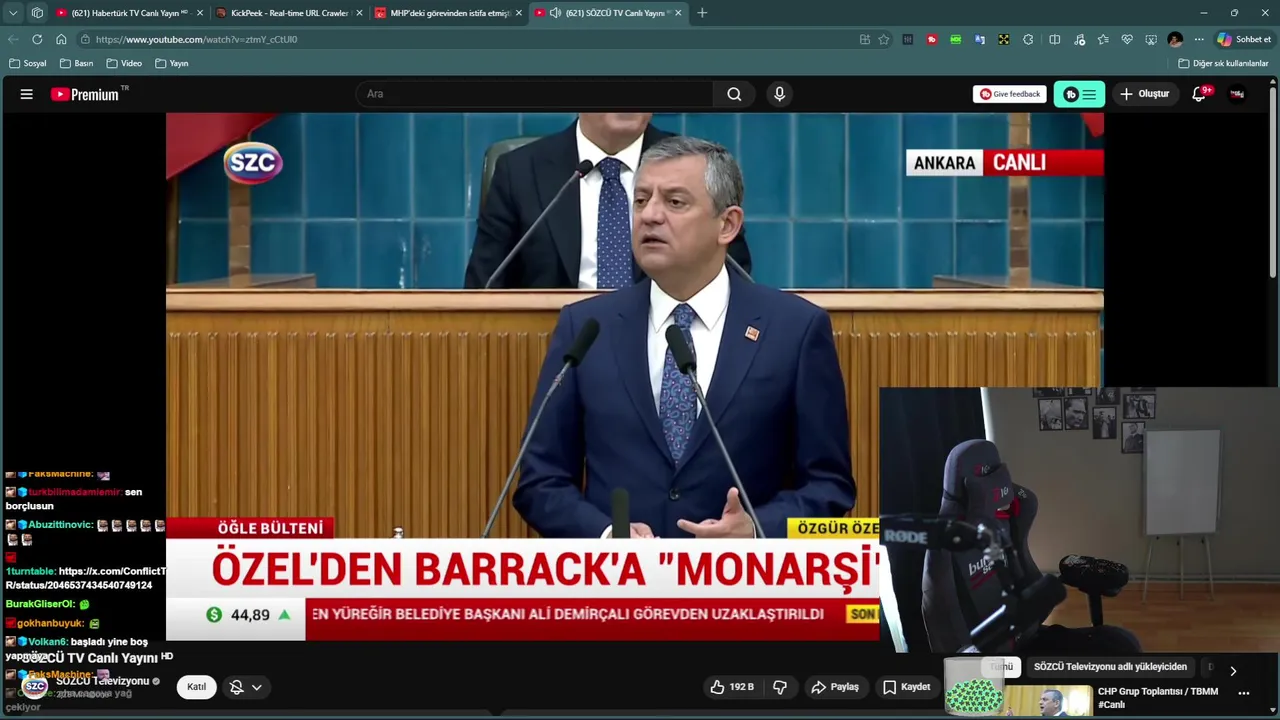Open the red extension icon in toolbar
1280x720 pixels.
932,39
